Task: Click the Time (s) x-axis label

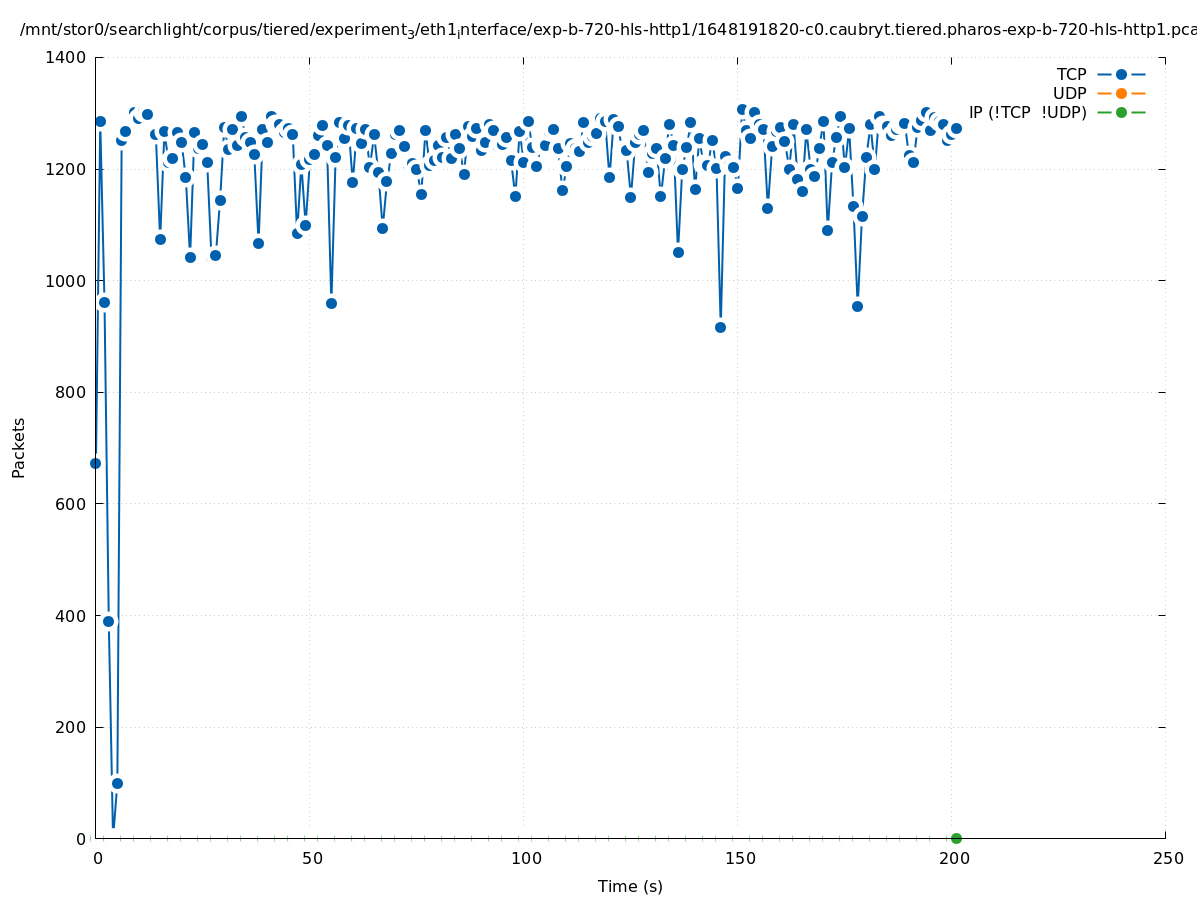Action: [630, 886]
